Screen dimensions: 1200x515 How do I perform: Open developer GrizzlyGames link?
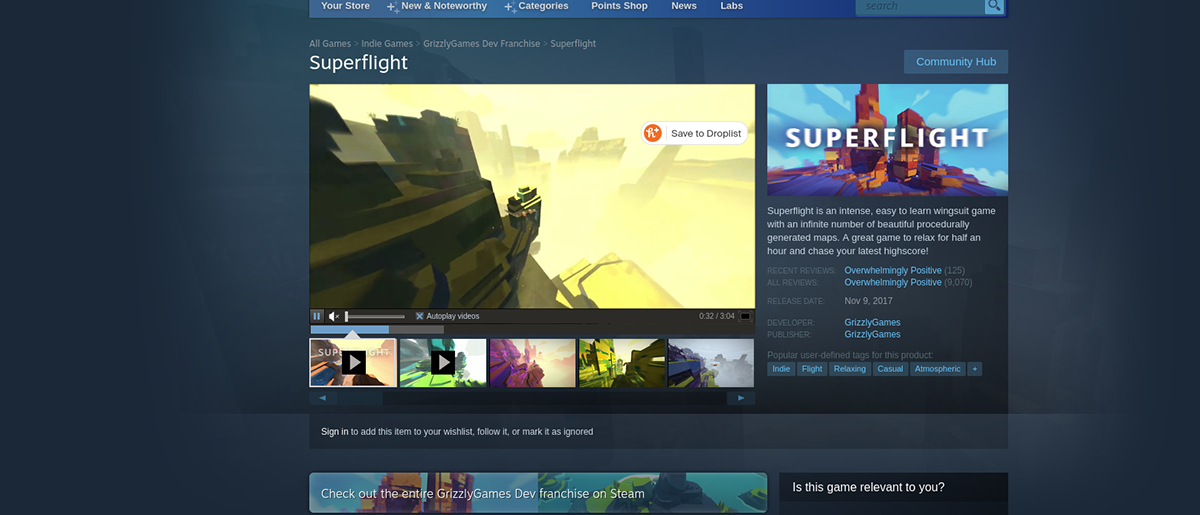(872, 323)
